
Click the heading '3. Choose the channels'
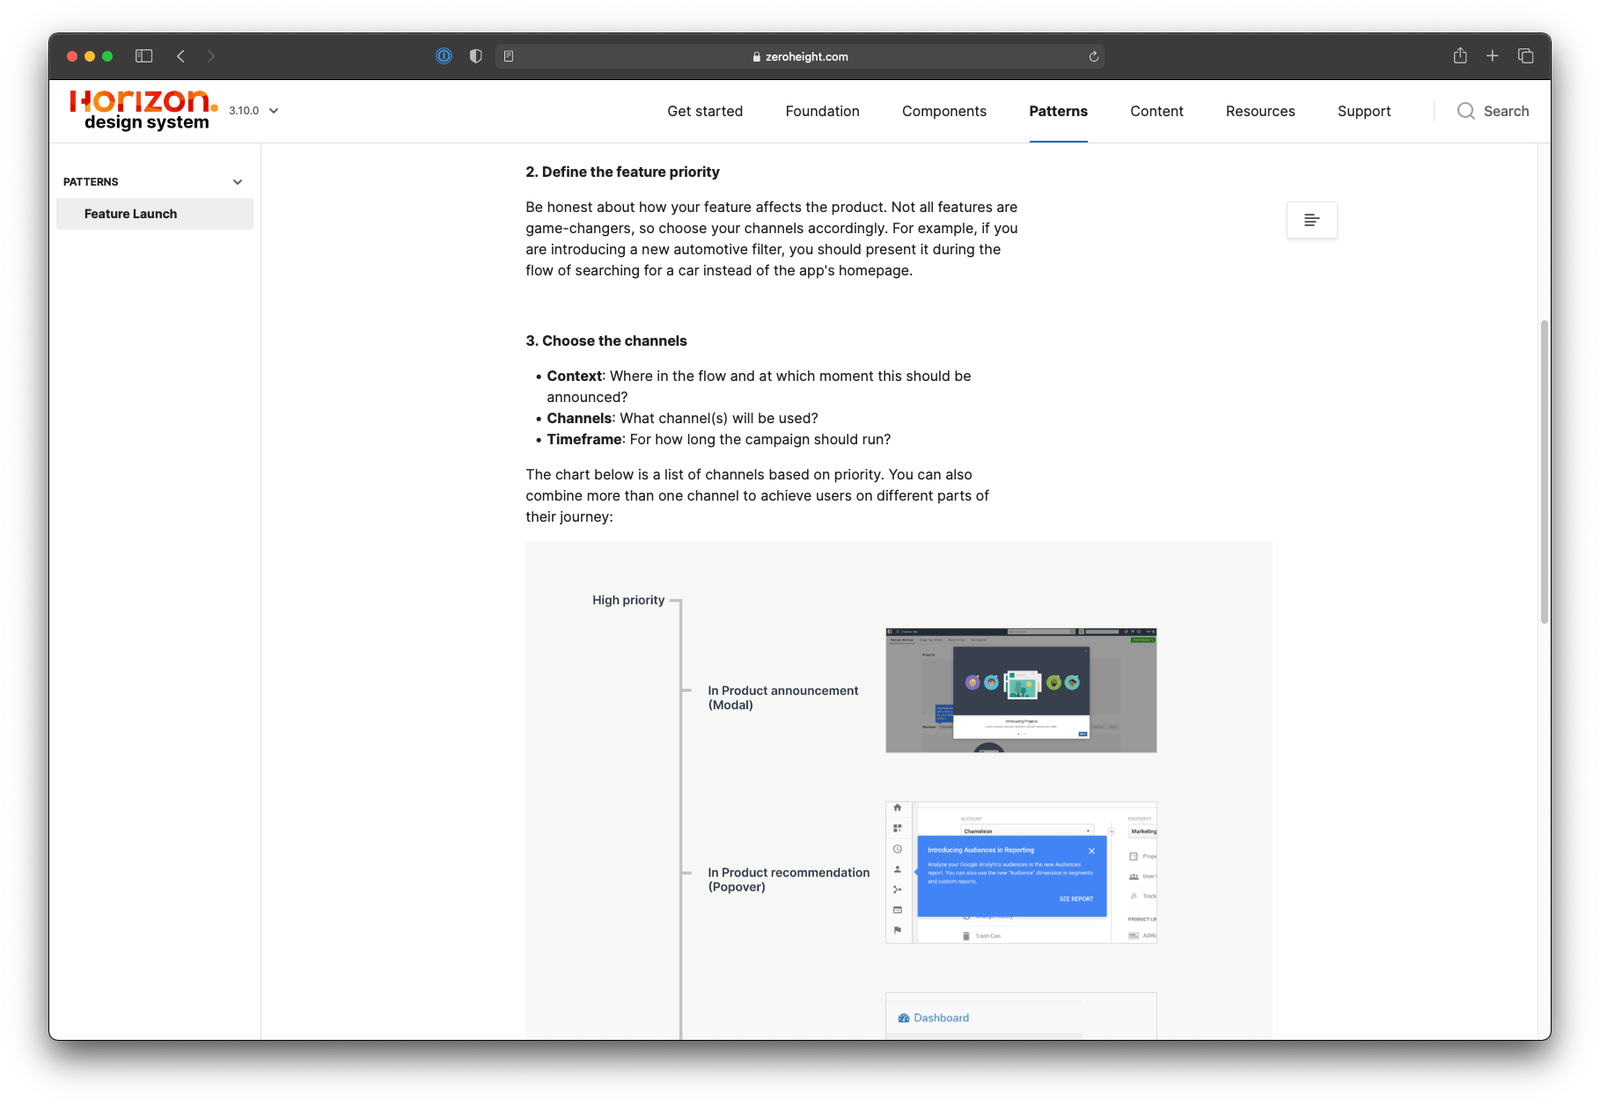[606, 341]
